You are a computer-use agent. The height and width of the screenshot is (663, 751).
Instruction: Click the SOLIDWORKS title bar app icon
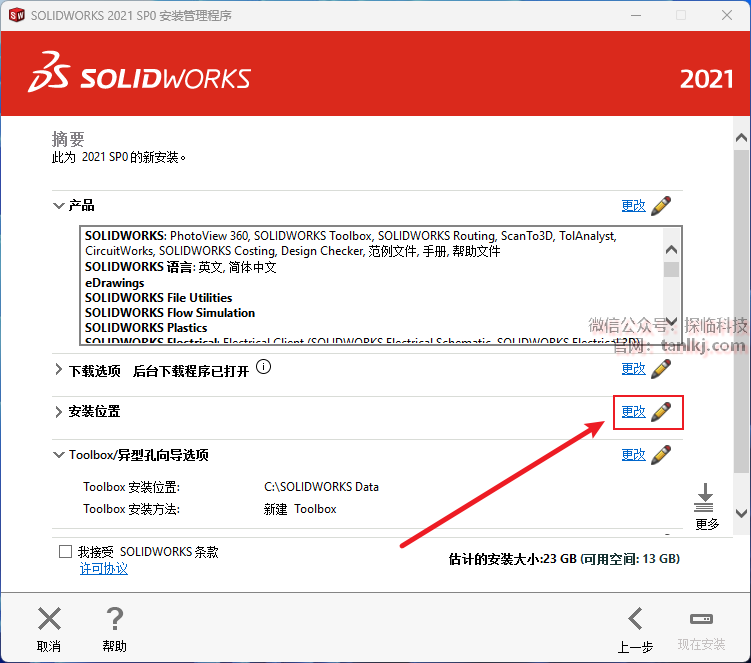click(17, 15)
